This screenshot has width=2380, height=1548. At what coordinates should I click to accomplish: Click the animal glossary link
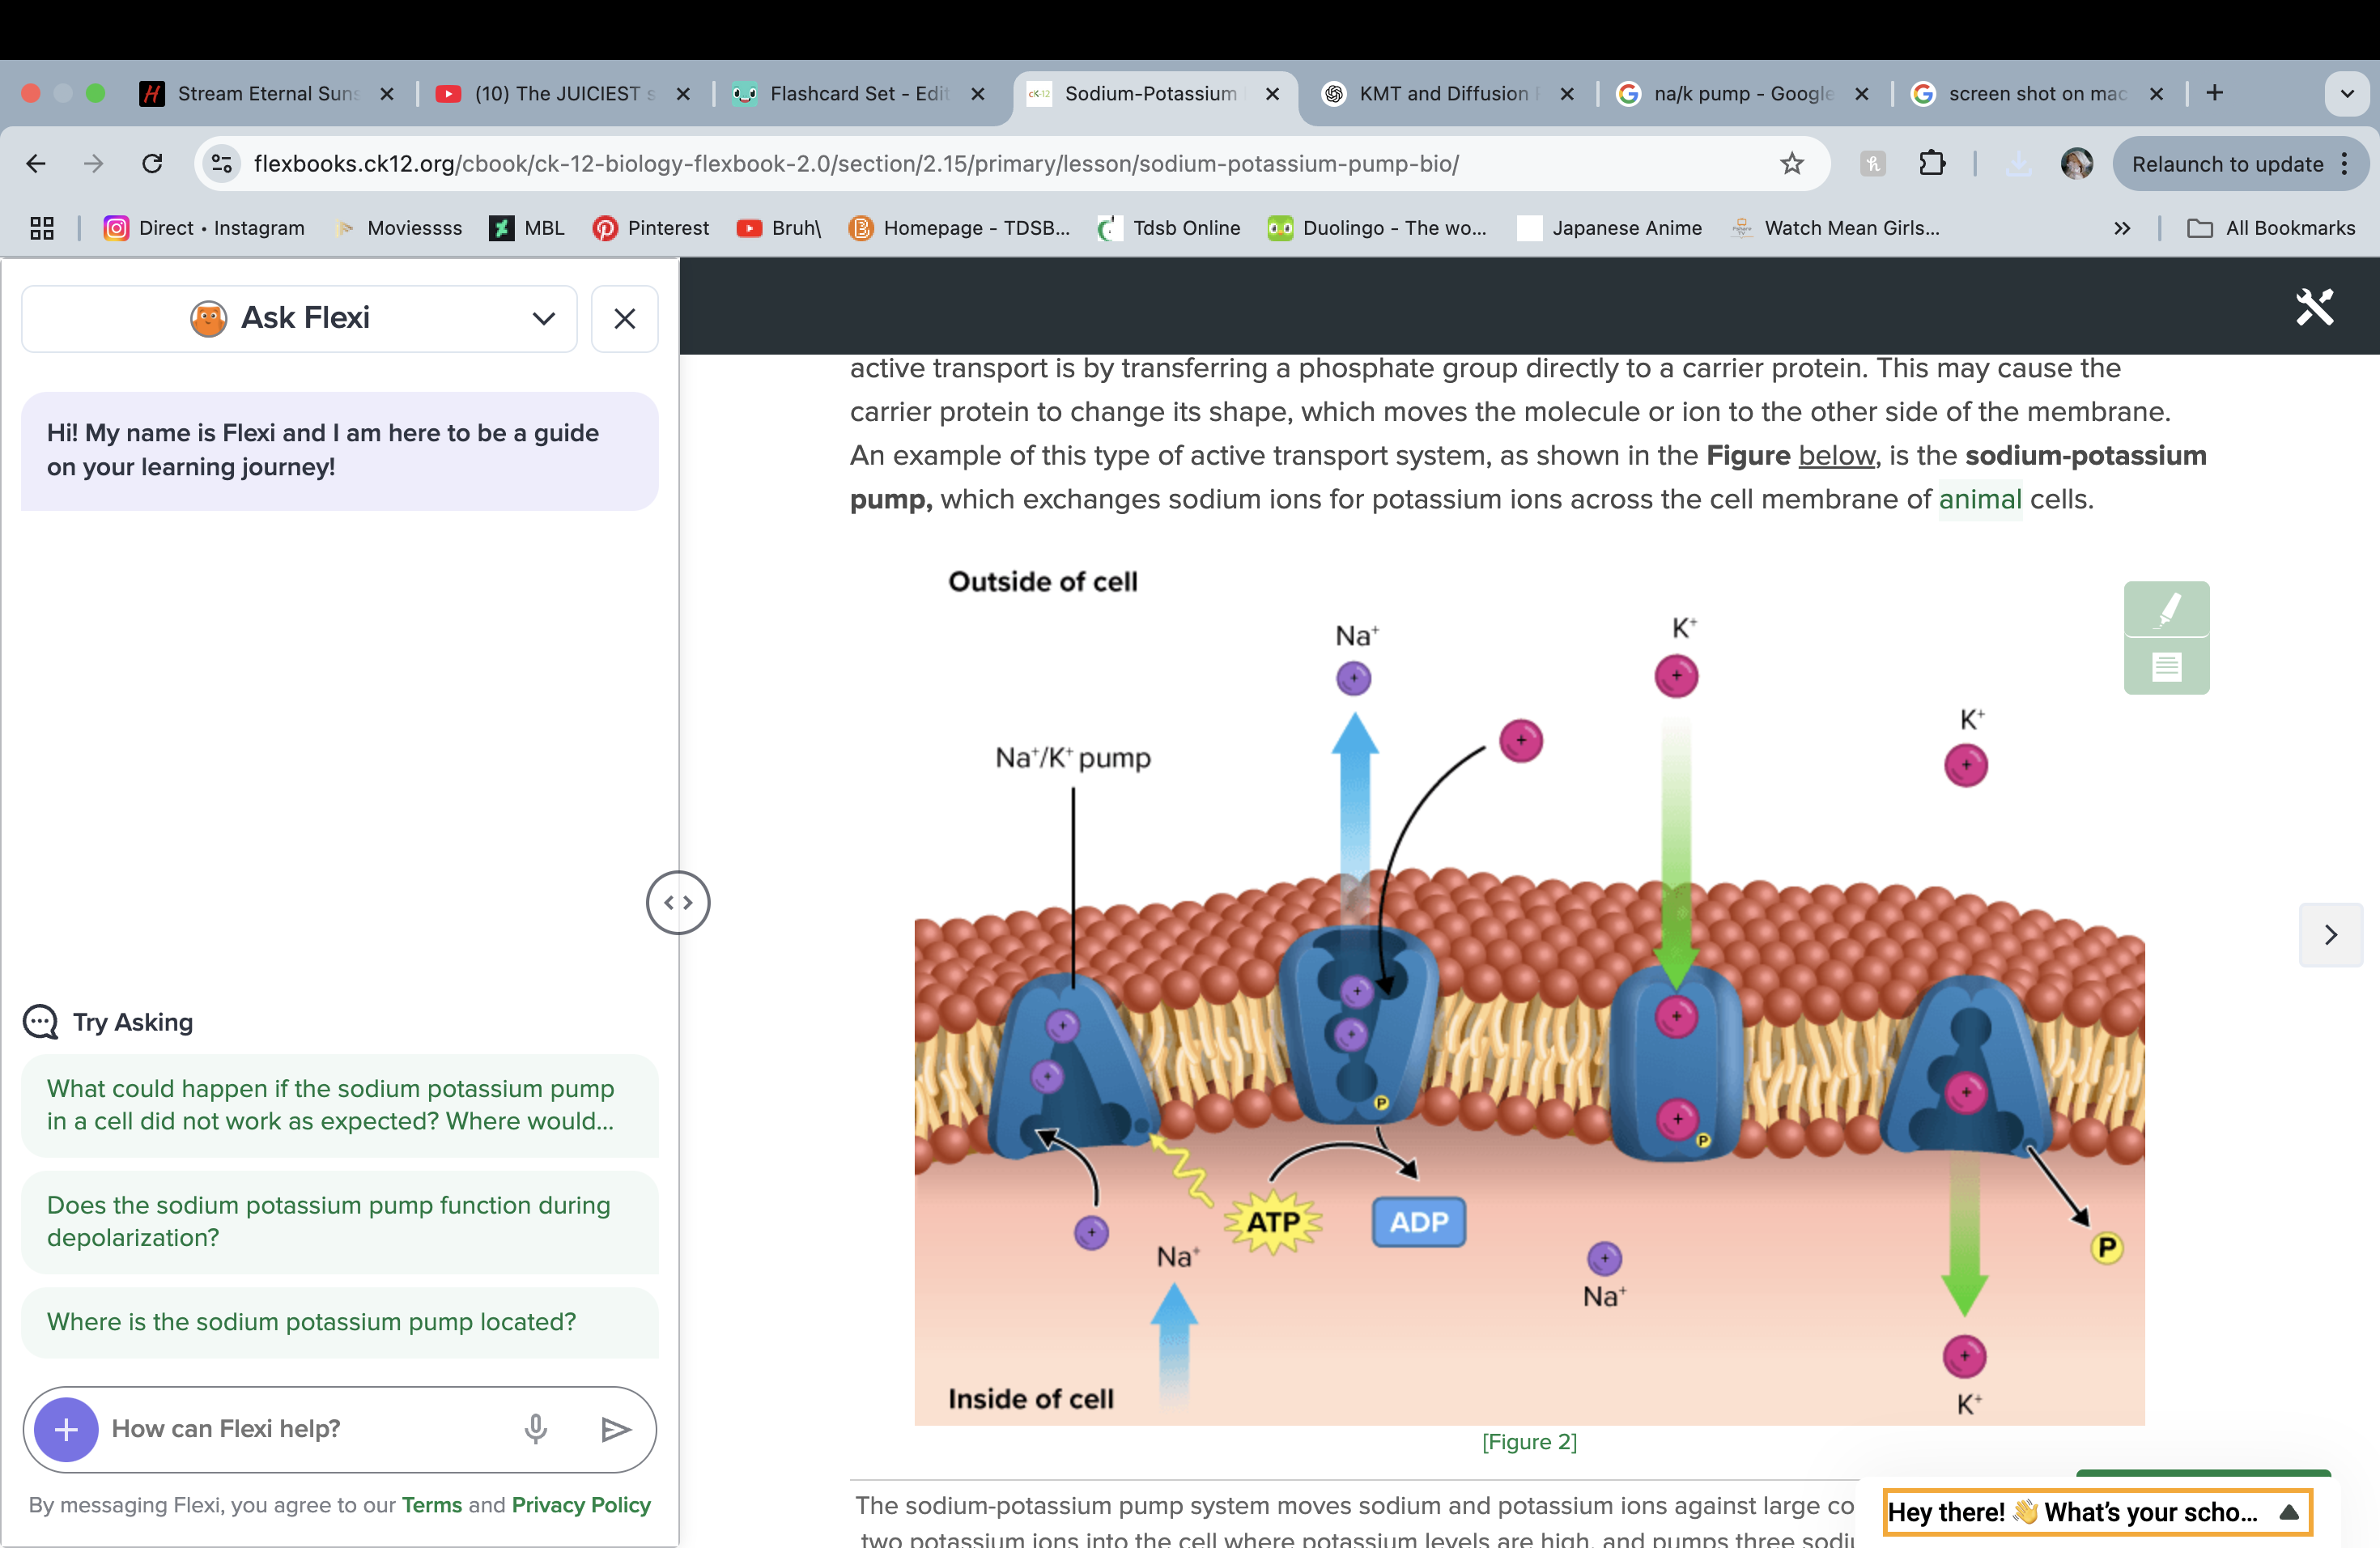point(1980,499)
